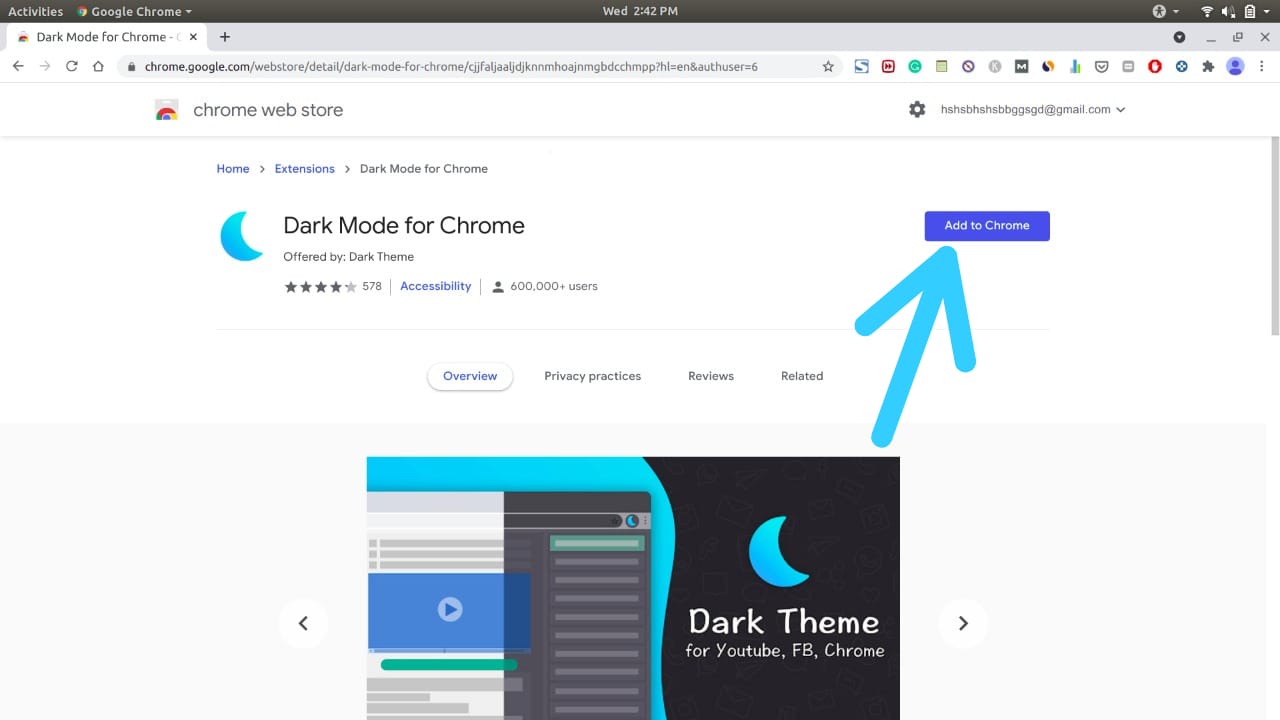Click the blue circular four-dot extension icon
This screenshot has height=720, width=1280.
1181,67
